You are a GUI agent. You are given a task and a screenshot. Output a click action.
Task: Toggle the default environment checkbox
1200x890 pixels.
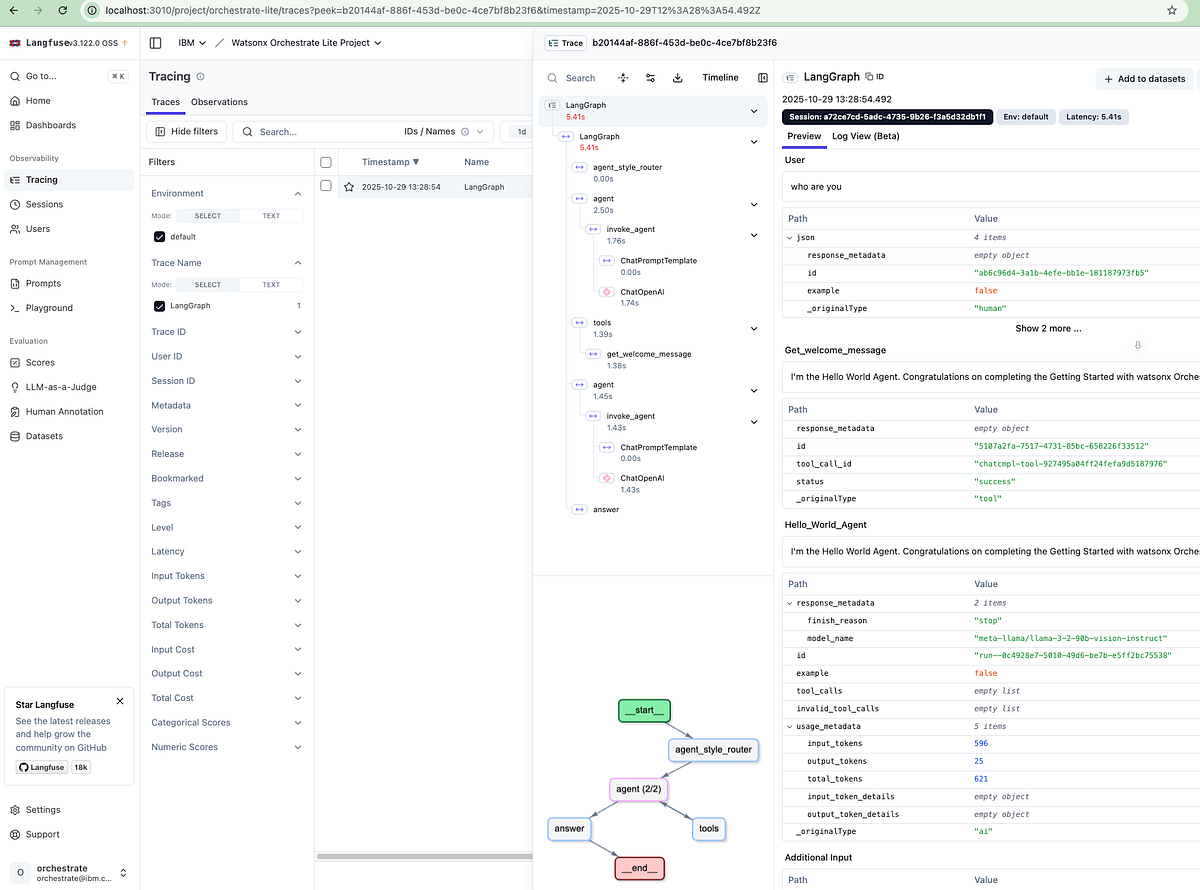[159, 237]
